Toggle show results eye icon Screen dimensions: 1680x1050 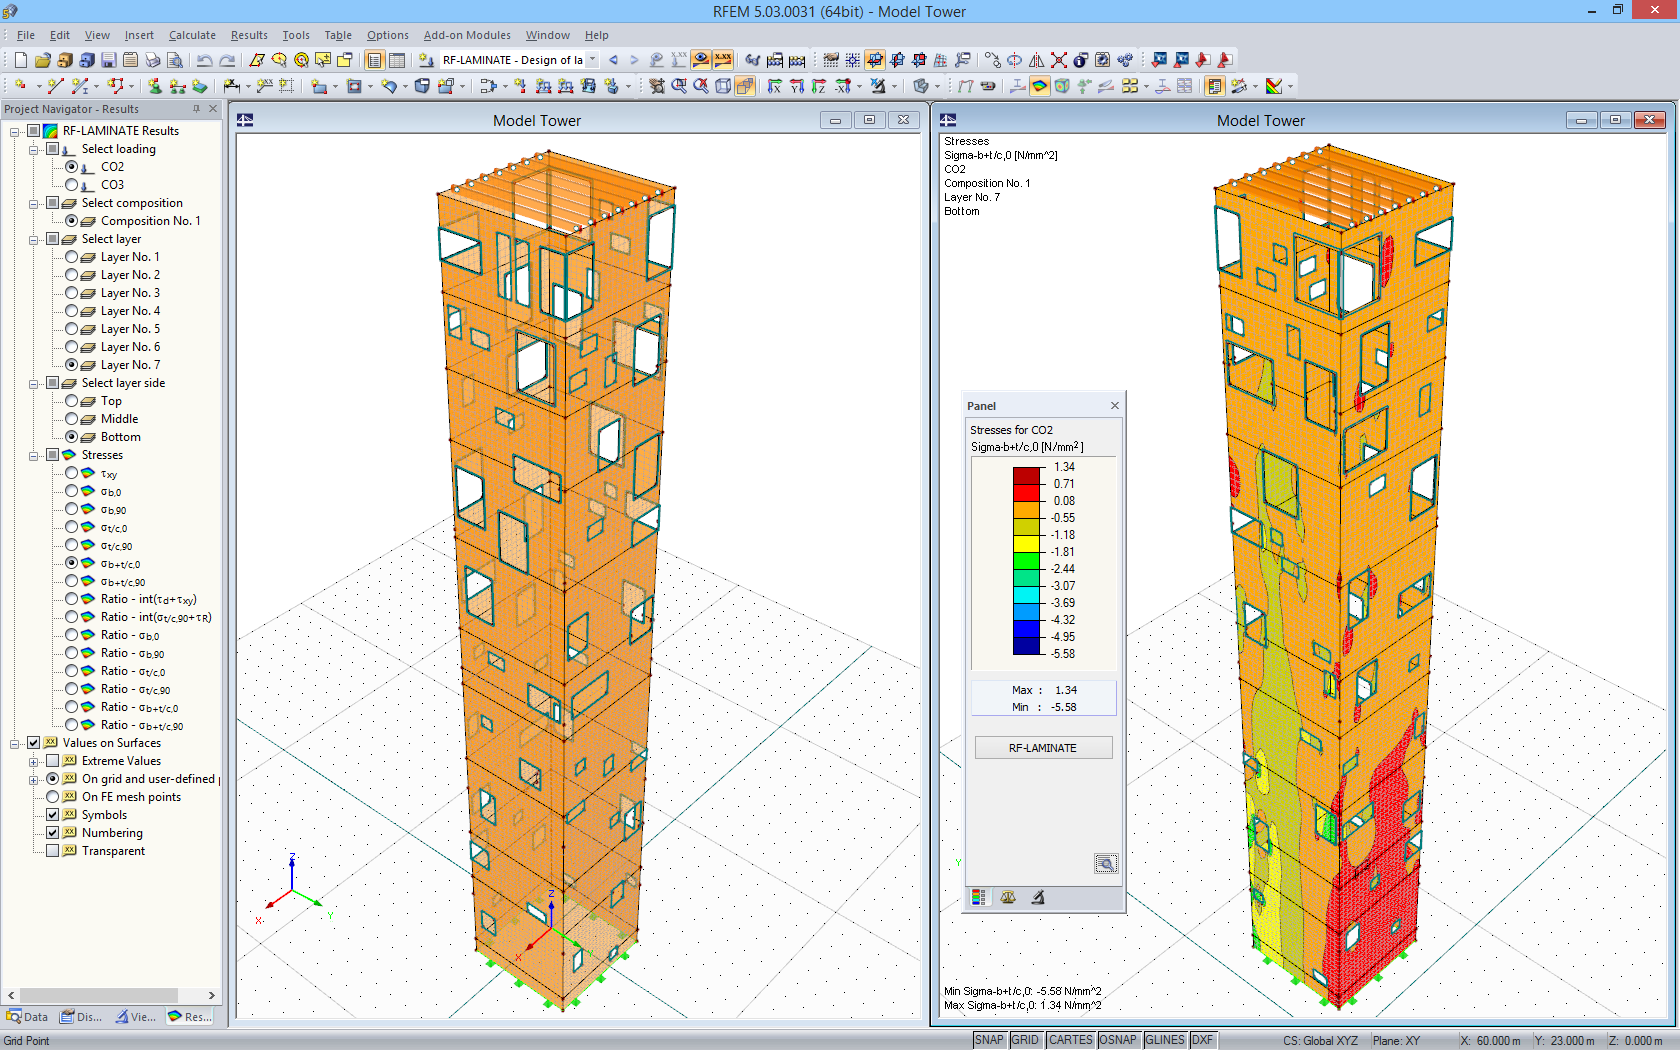pyautogui.click(x=701, y=60)
